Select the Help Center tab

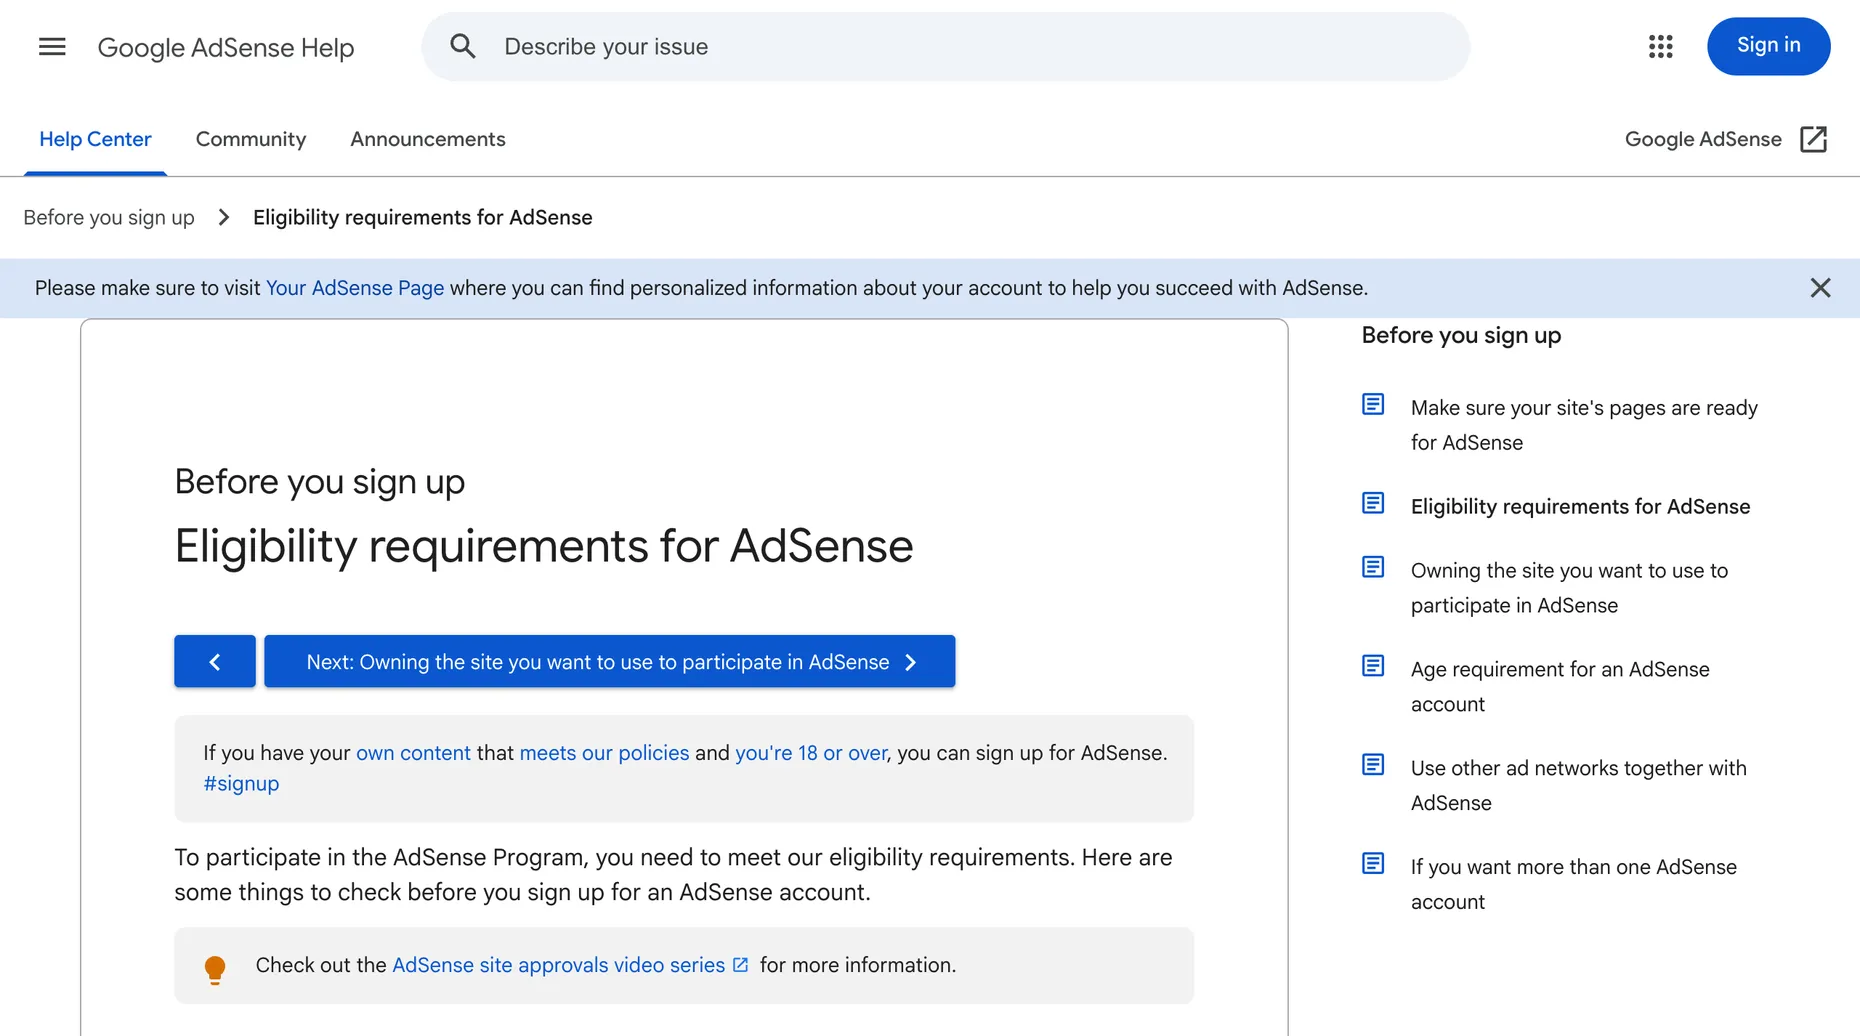[95, 139]
